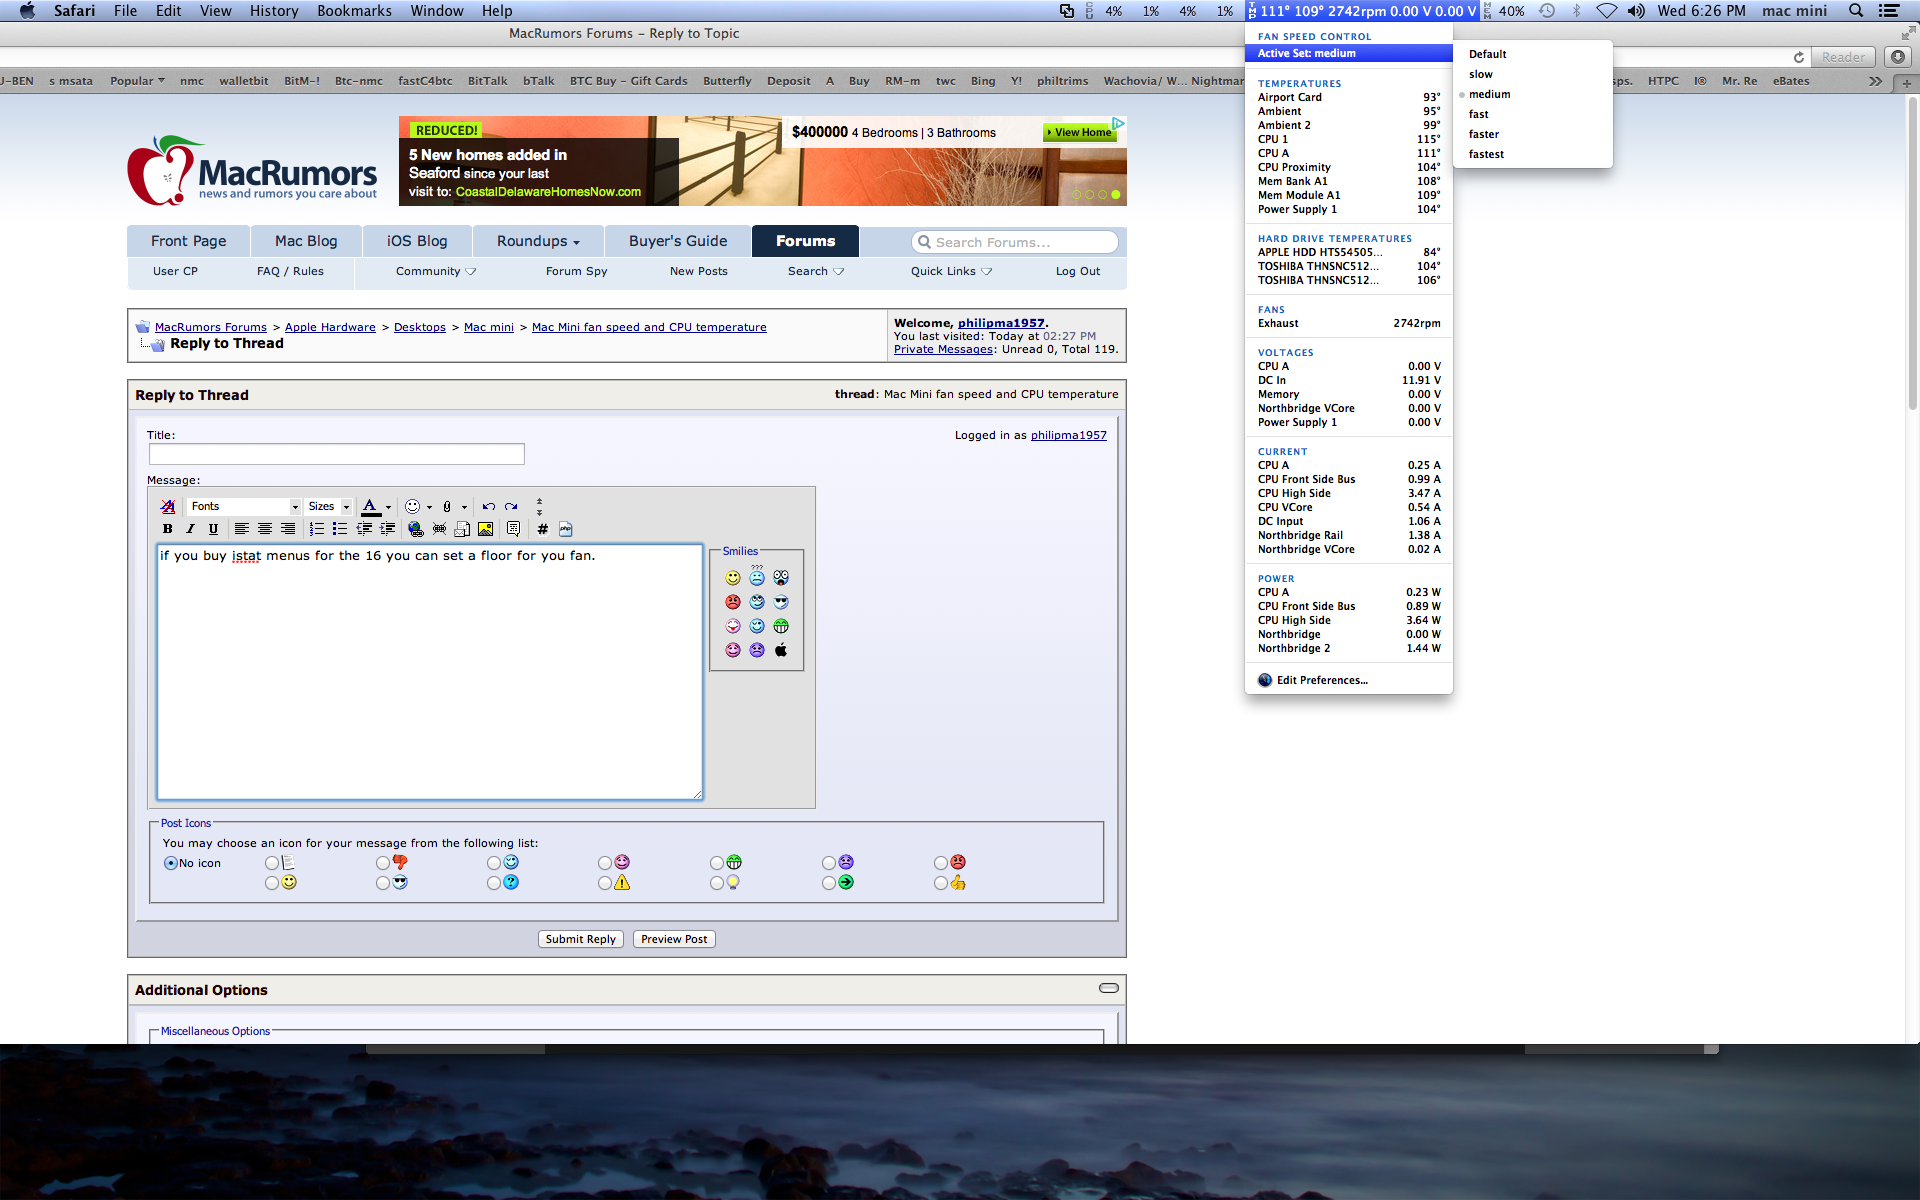The width and height of the screenshot is (1920, 1200).
Task: Click the italic formatting button
Action: (x=190, y=529)
